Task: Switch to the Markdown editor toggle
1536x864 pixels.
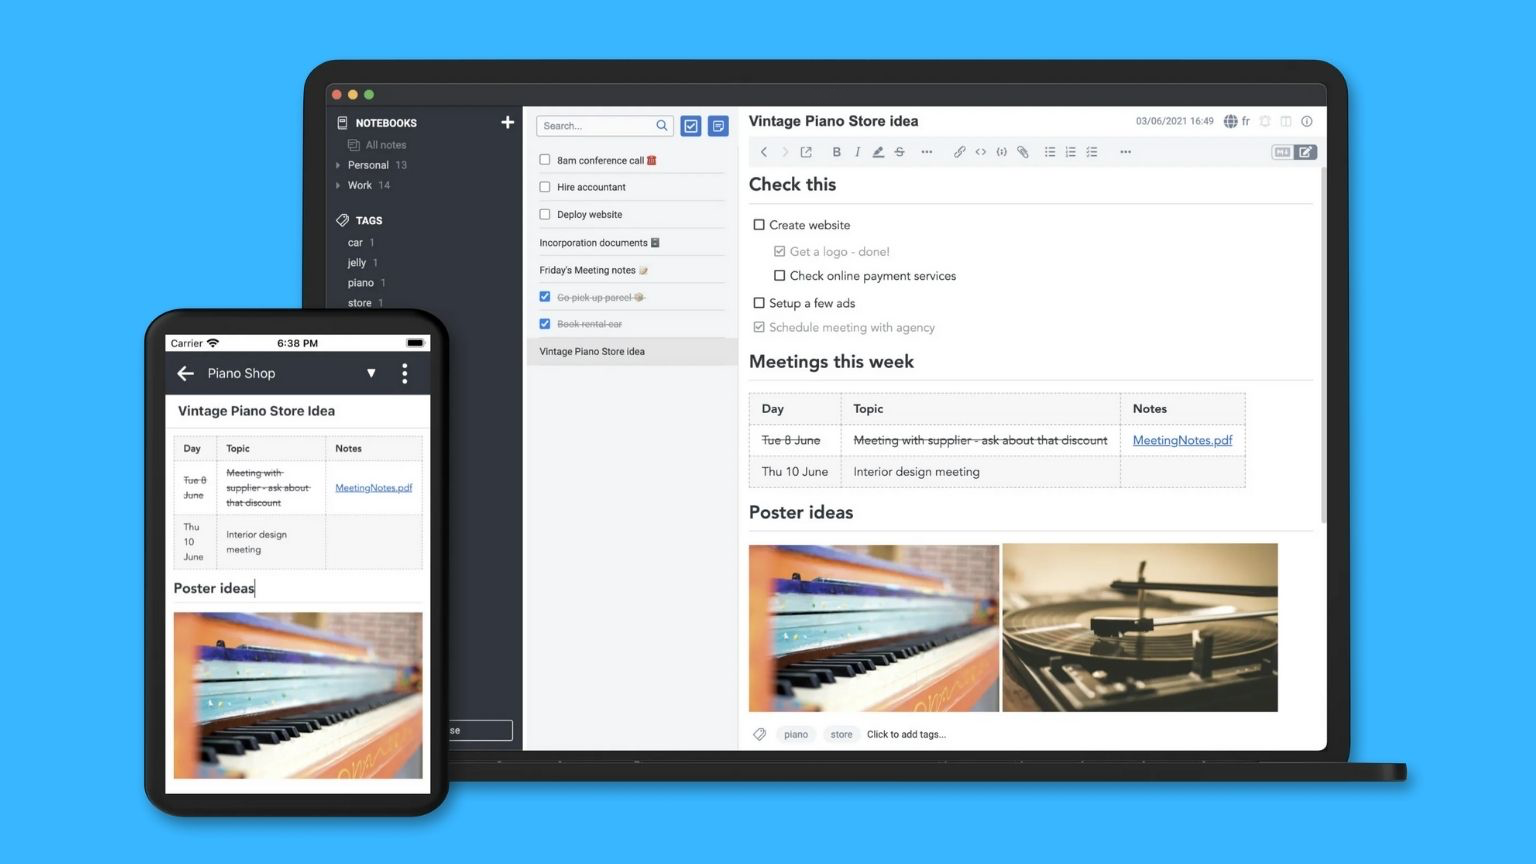Action: (1282, 152)
